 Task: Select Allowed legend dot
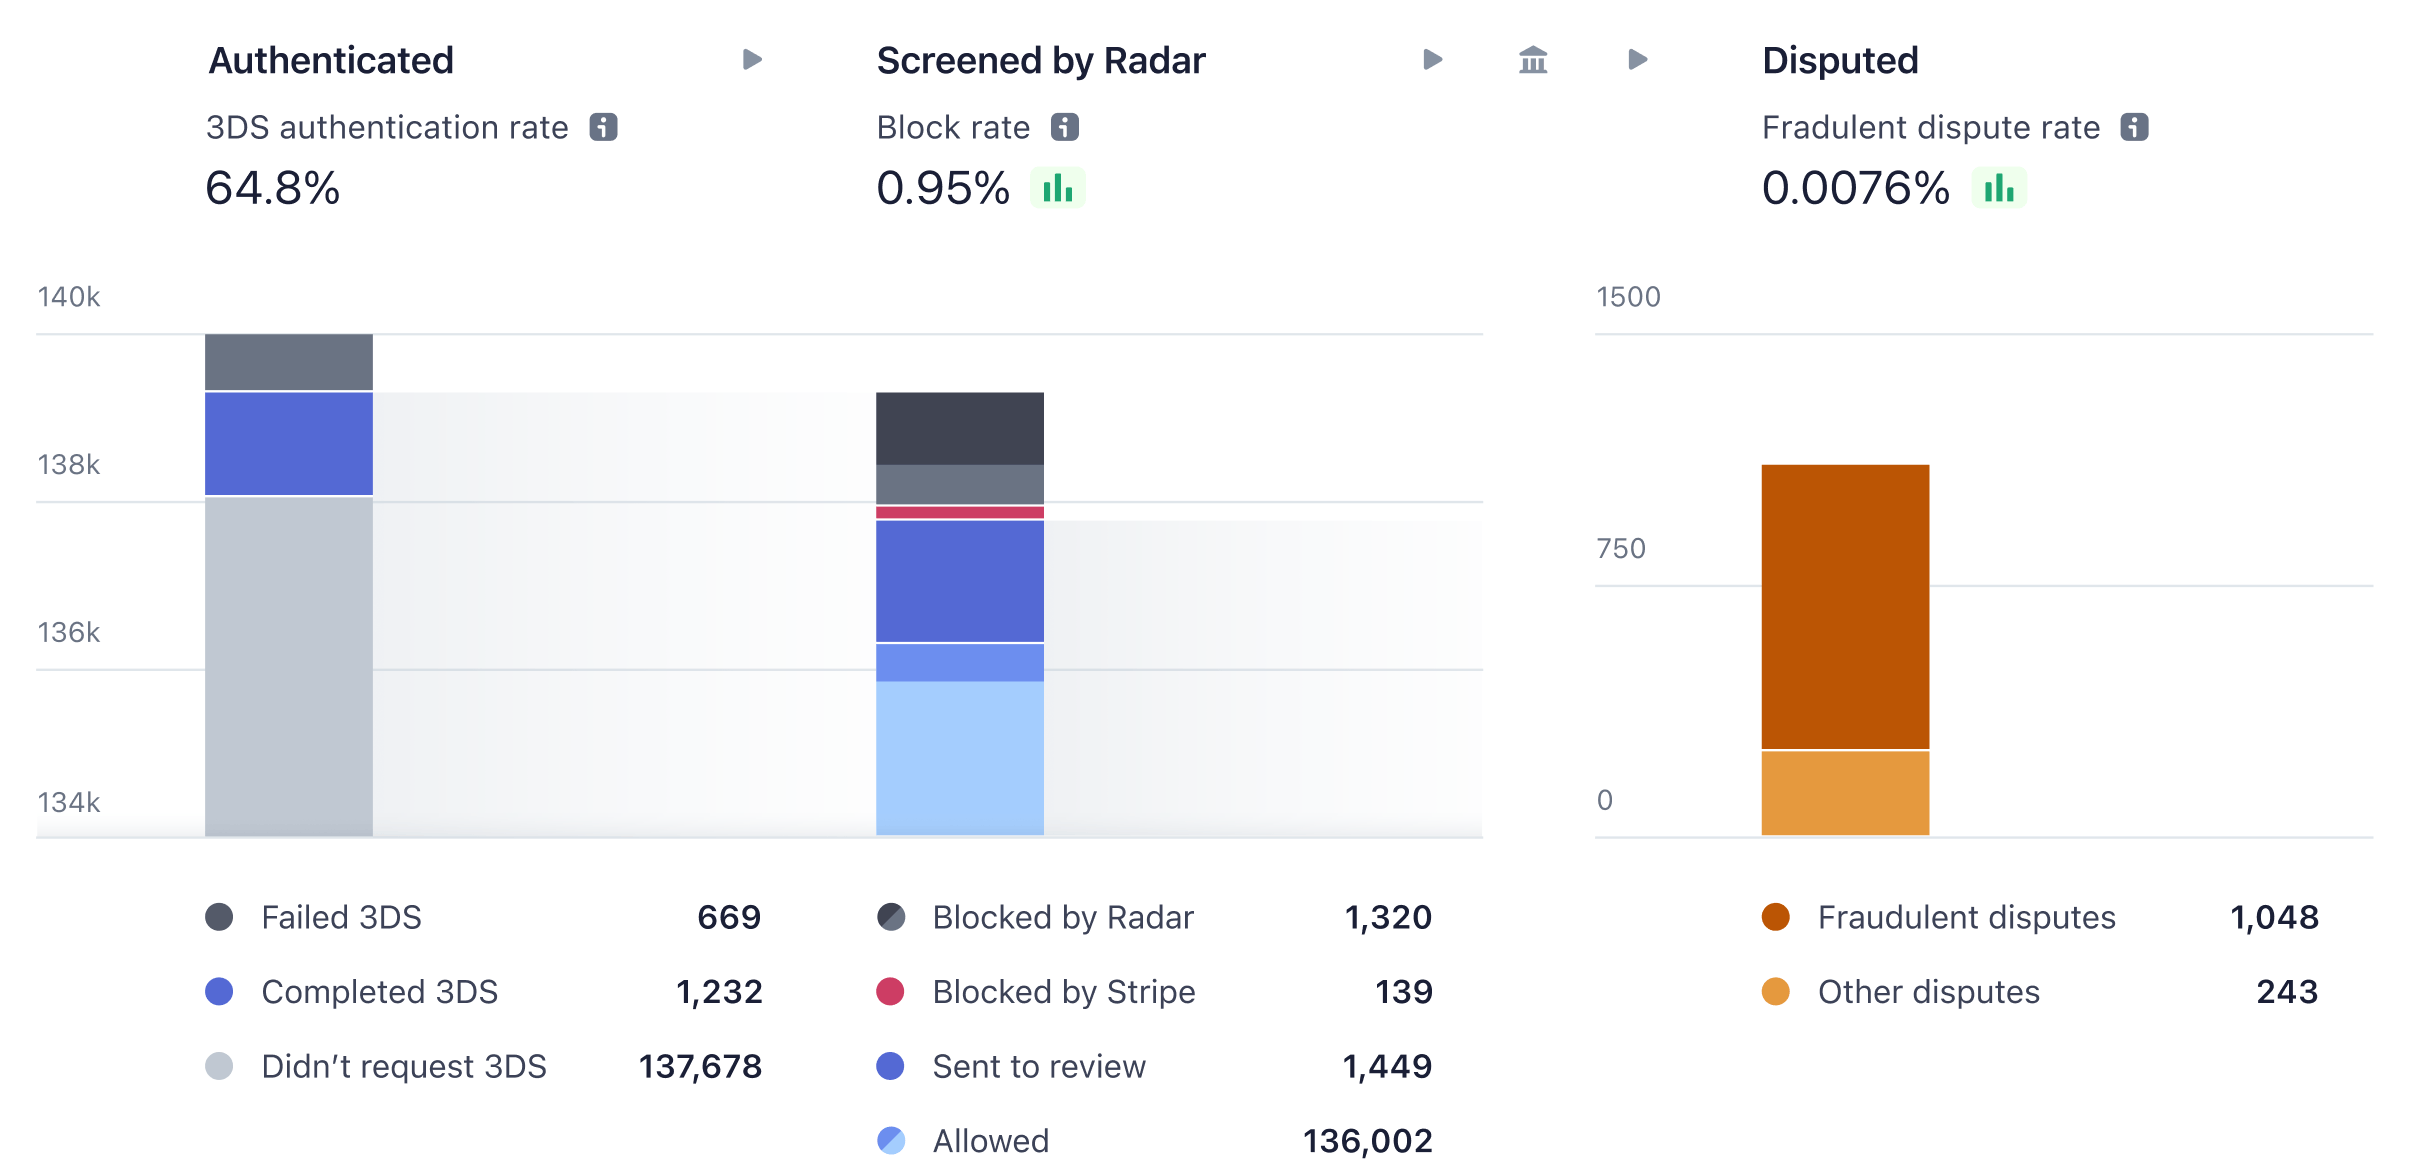pos(891,1140)
